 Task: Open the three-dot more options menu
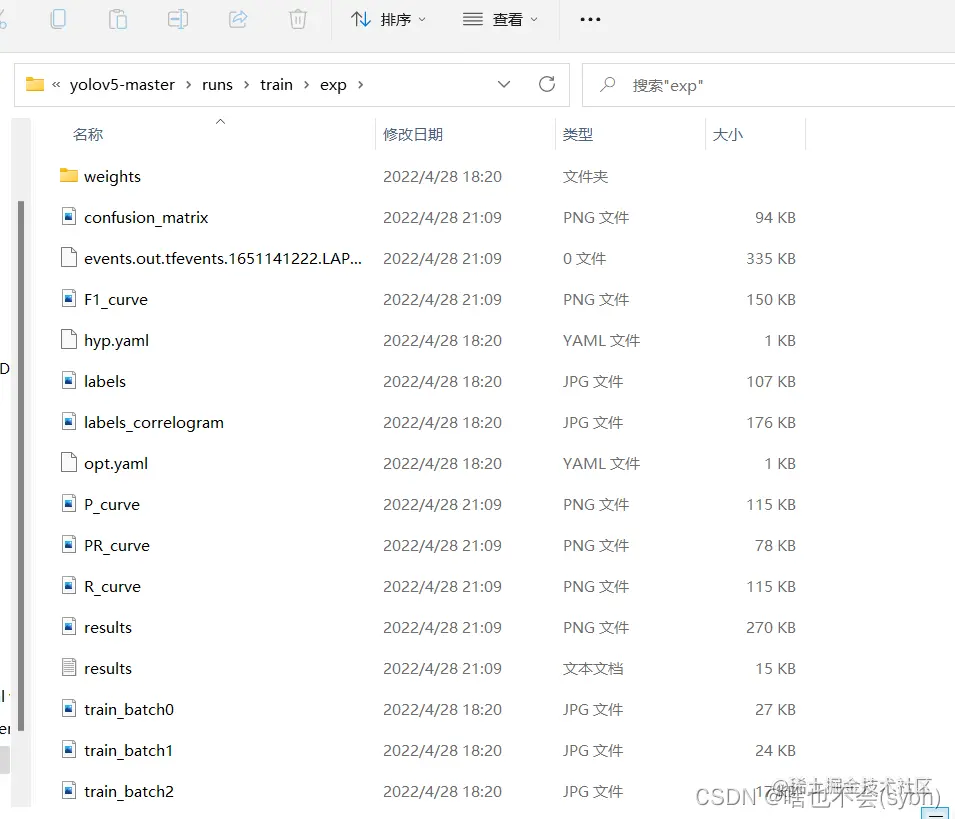tap(590, 19)
